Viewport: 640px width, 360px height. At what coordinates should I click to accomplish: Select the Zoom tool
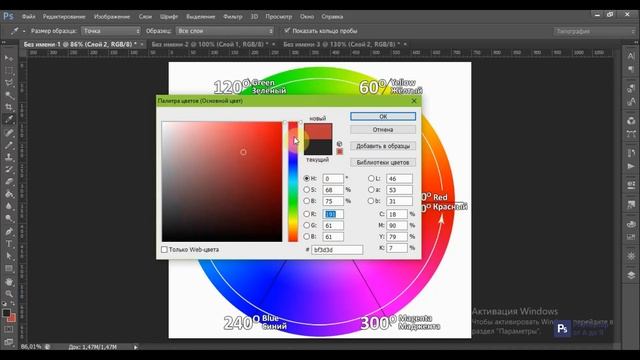pos(9,293)
